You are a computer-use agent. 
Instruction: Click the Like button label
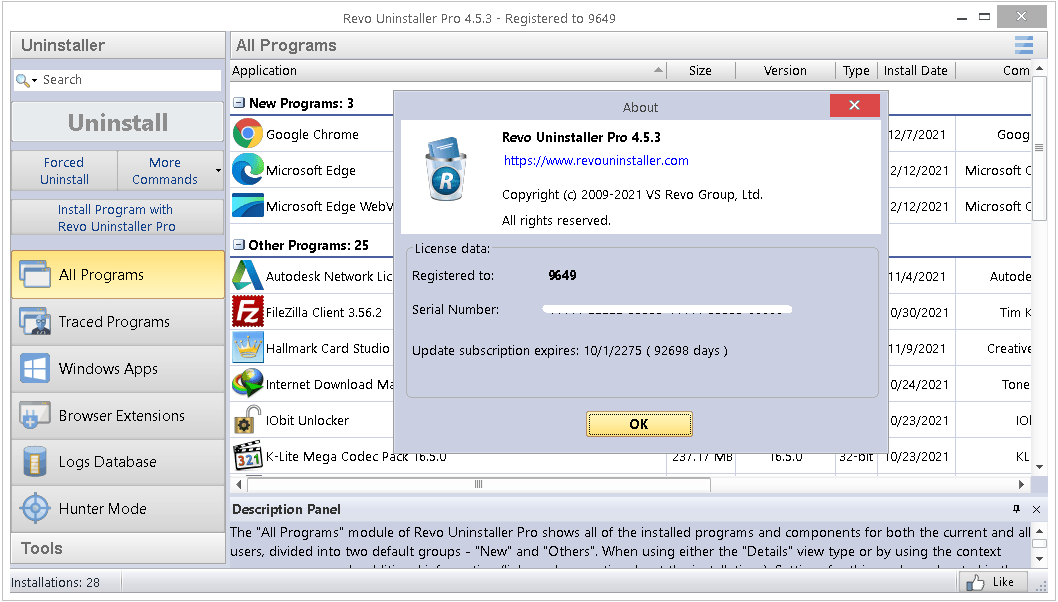click(1003, 582)
